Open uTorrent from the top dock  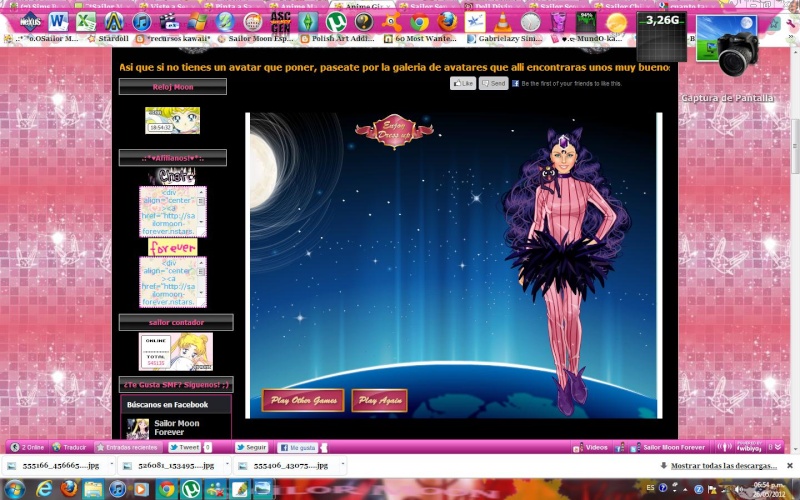[336, 22]
